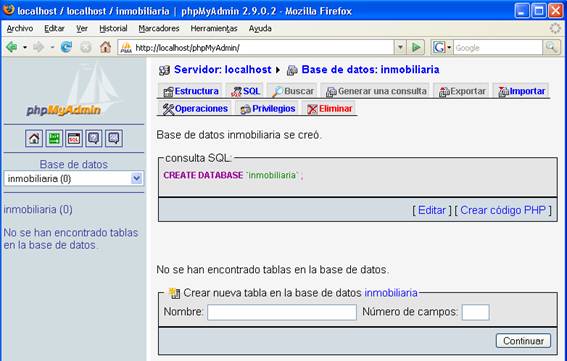This screenshot has width=567, height=361.
Task: Reload the page with refresh icon
Action: tap(66, 47)
